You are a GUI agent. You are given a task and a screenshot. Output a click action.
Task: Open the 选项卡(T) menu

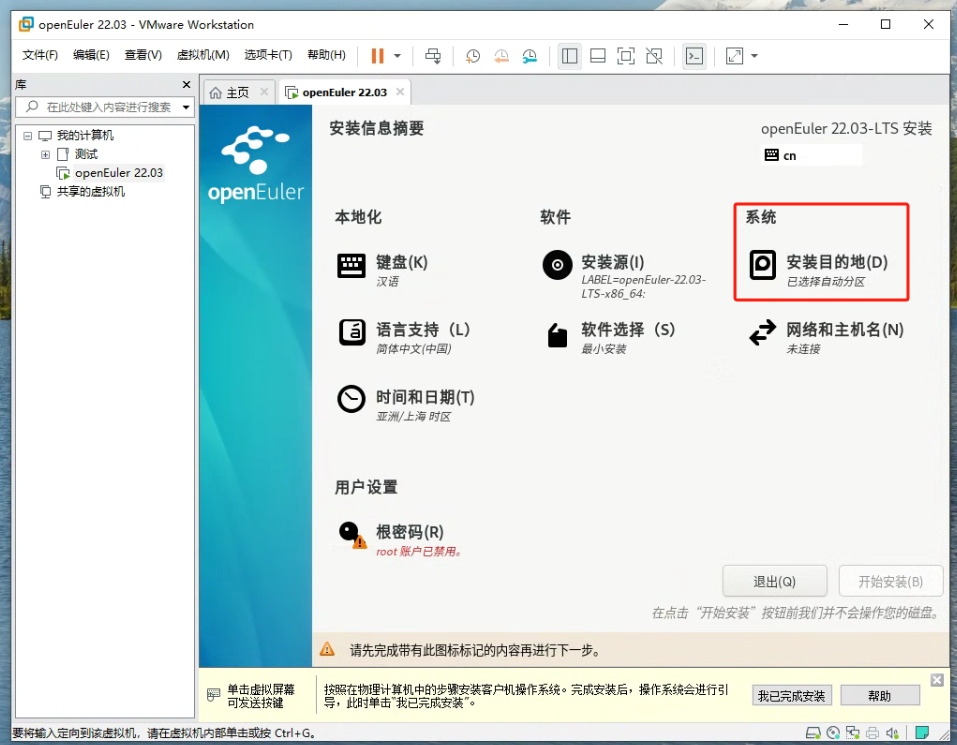[268, 55]
